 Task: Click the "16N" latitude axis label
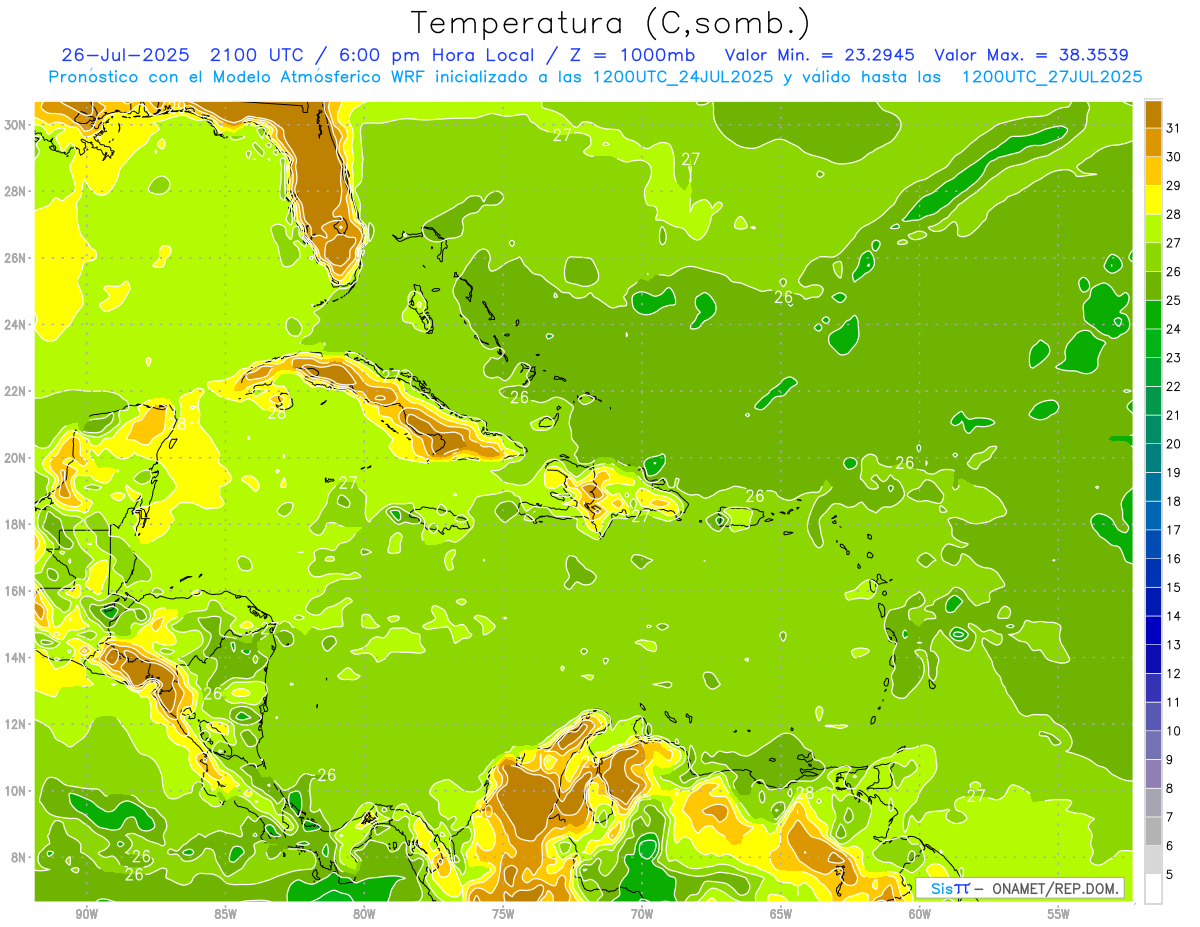pos(15,591)
